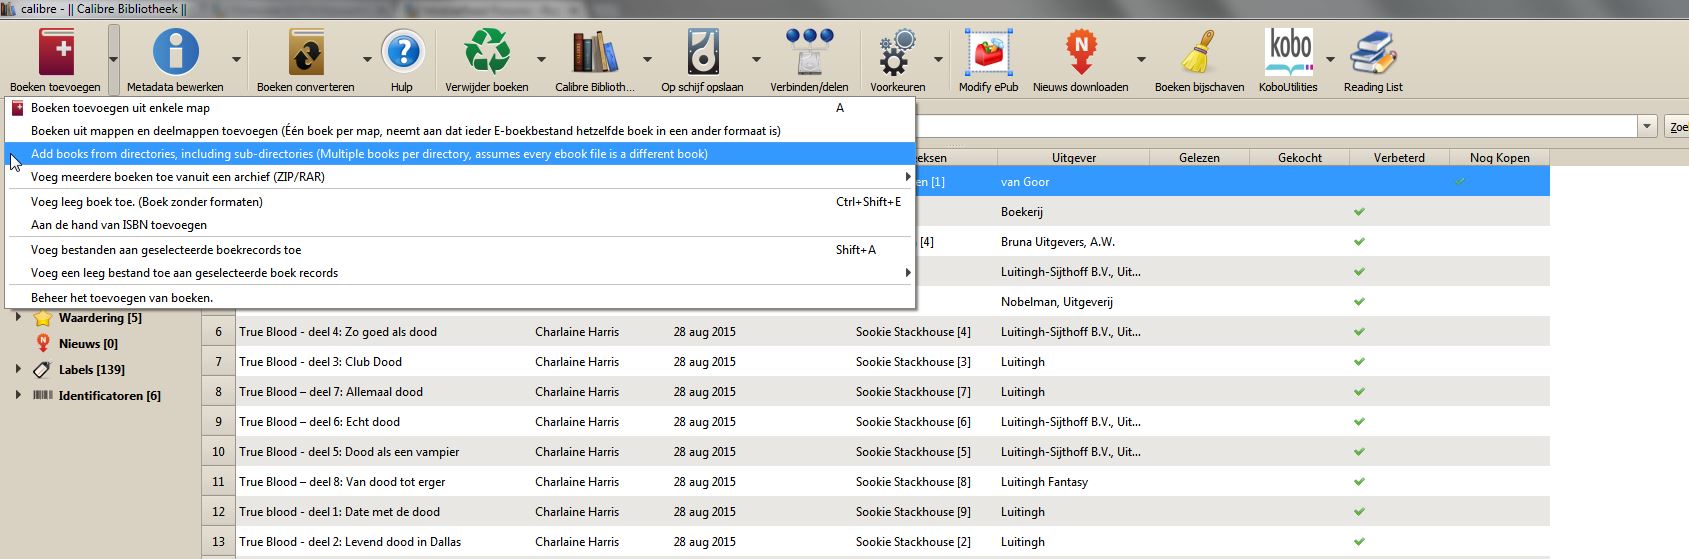Image resolution: width=1689 pixels, height=559 pixels.
Task: Open the Reading List plugin
Action: (1372, 52)
